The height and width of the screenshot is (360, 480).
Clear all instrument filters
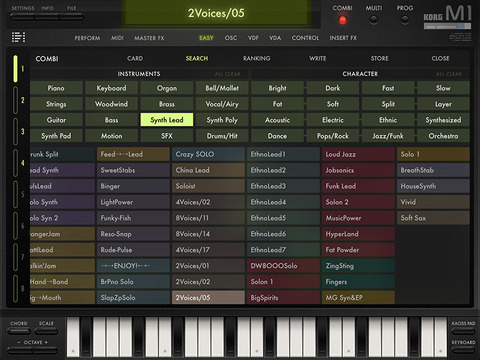(228, 74)
